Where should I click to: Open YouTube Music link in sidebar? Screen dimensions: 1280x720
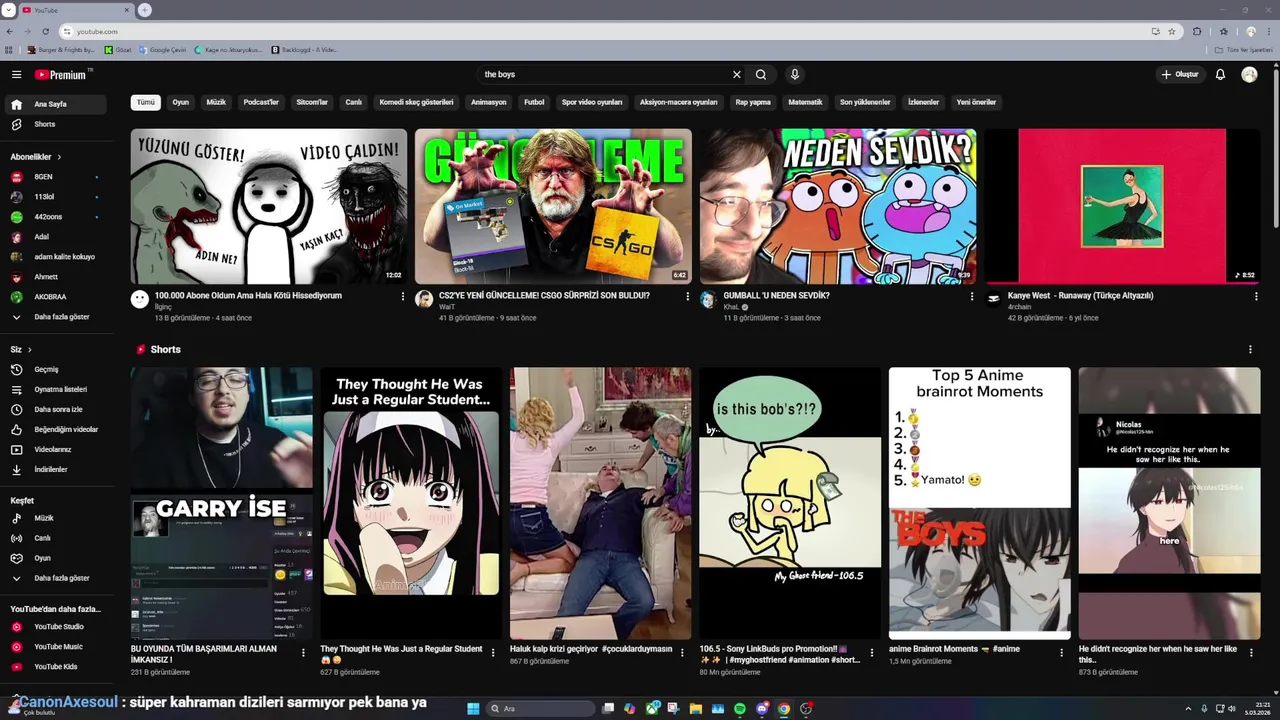click(x=57, y=647)
